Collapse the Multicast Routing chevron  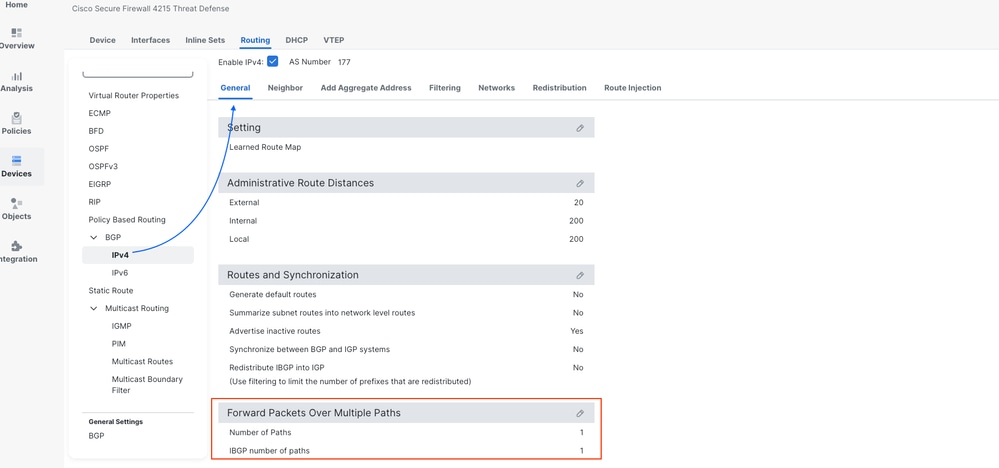click(x=94, y=308)
